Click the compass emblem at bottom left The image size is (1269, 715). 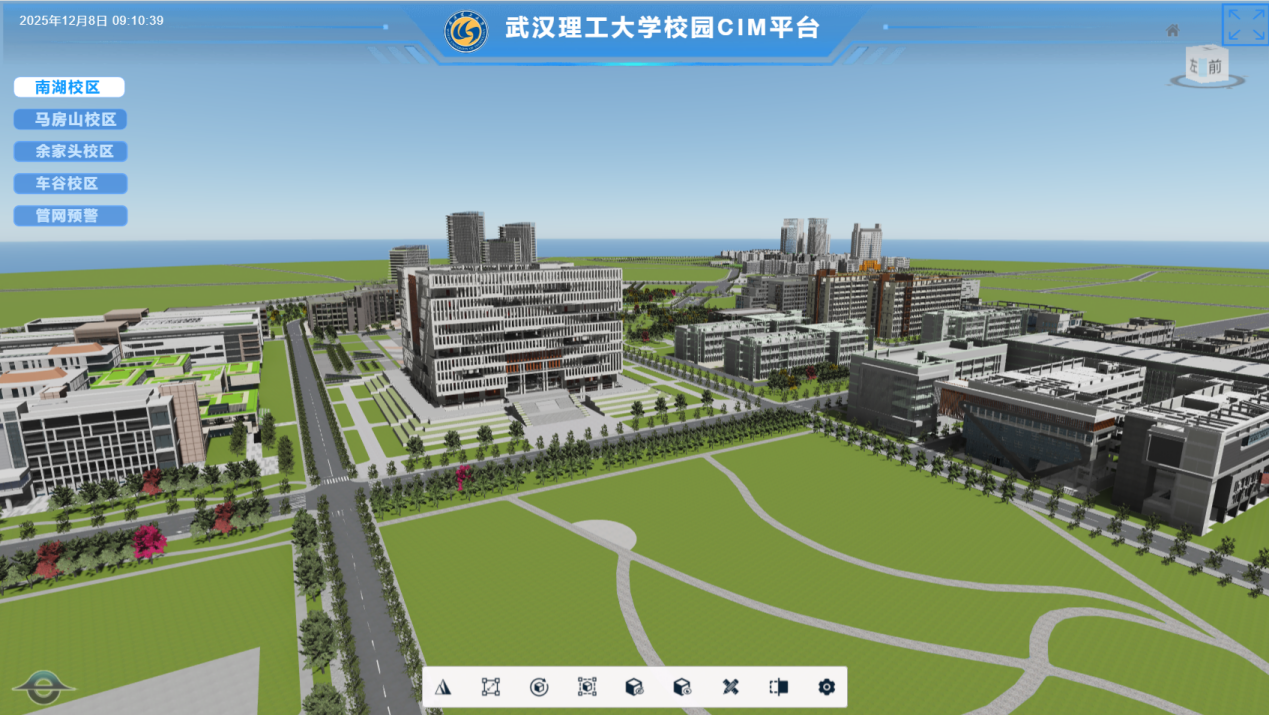[x=43, y=685]
